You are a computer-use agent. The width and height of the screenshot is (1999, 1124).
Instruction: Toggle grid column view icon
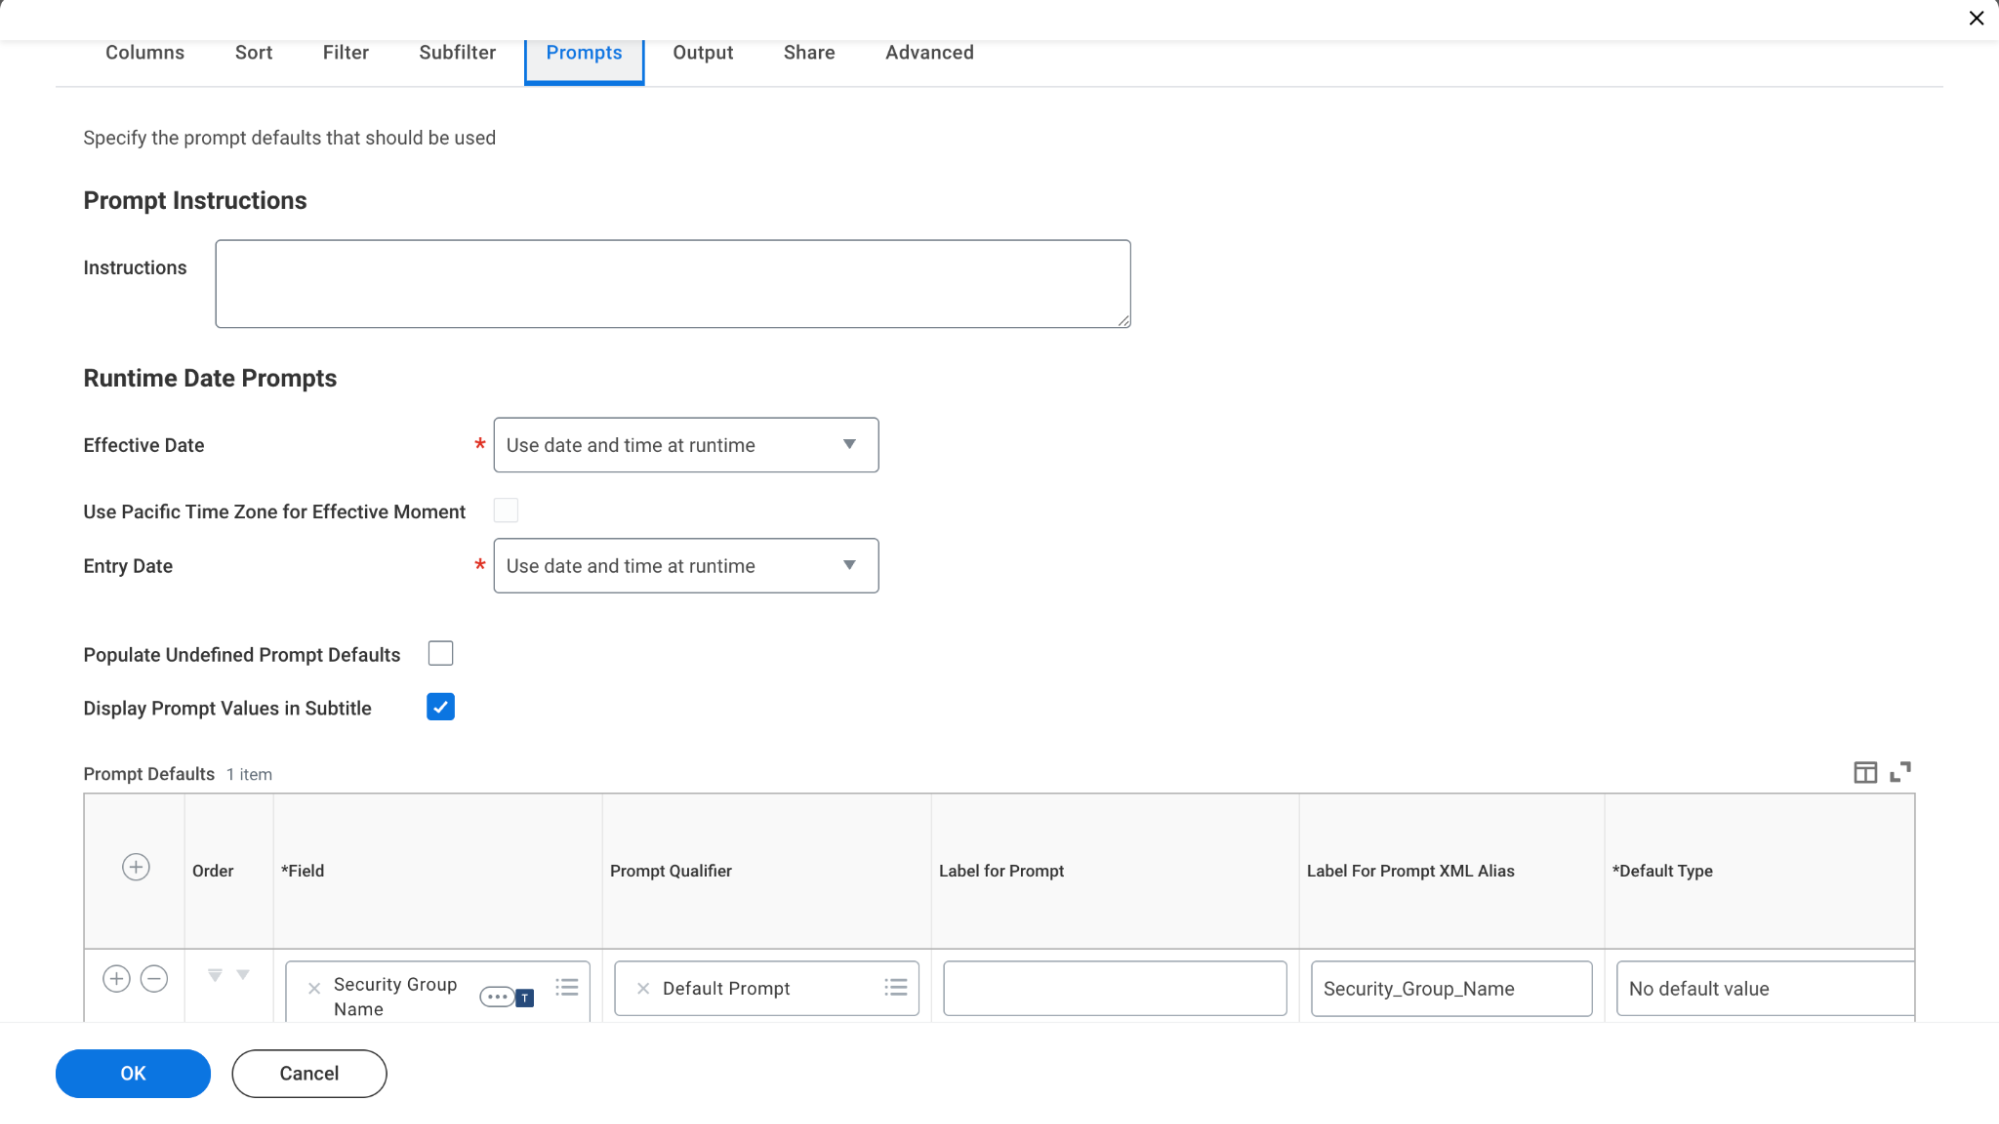1865,772
